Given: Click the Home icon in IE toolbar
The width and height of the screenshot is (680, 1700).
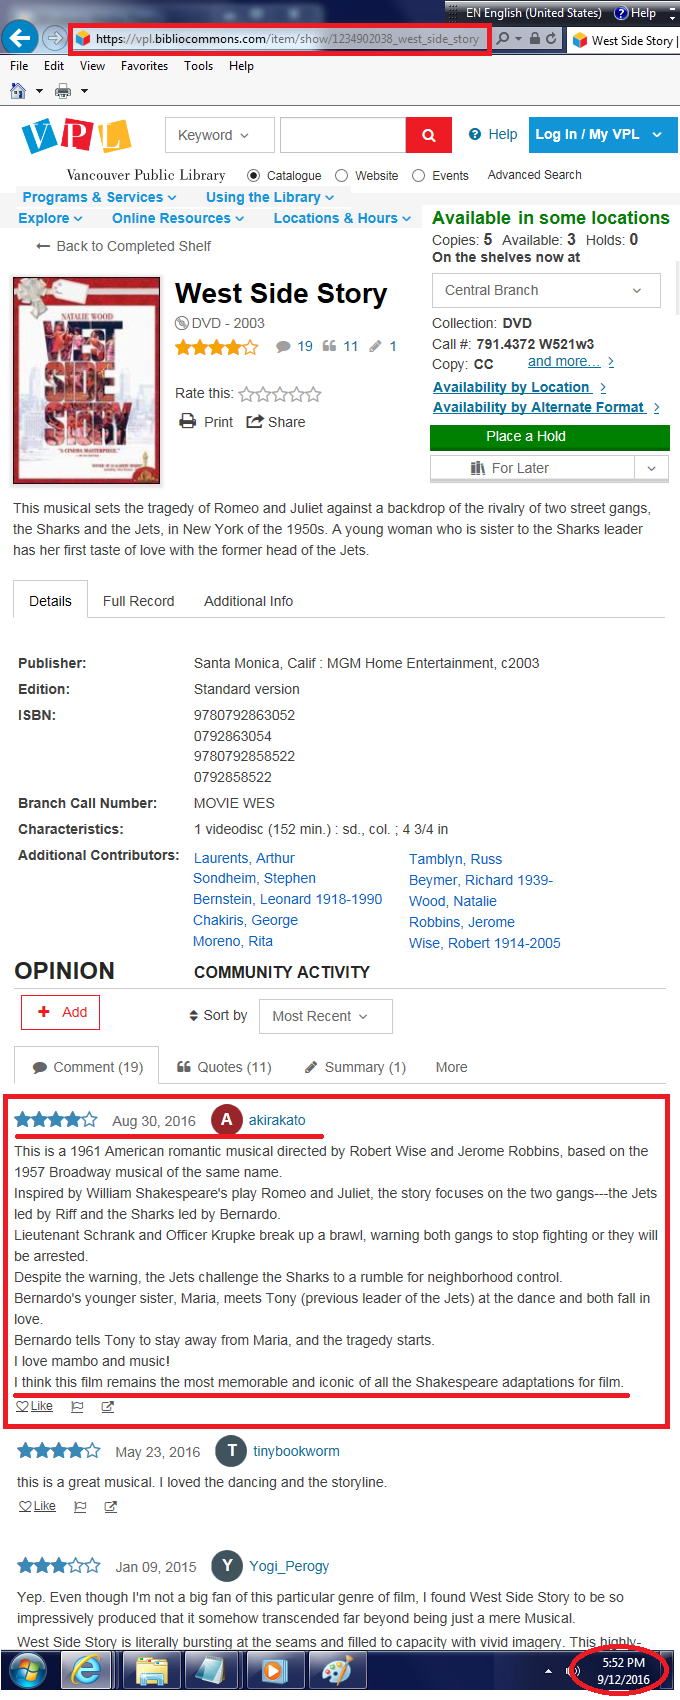Looking at the screenshot, I should 18,91.
